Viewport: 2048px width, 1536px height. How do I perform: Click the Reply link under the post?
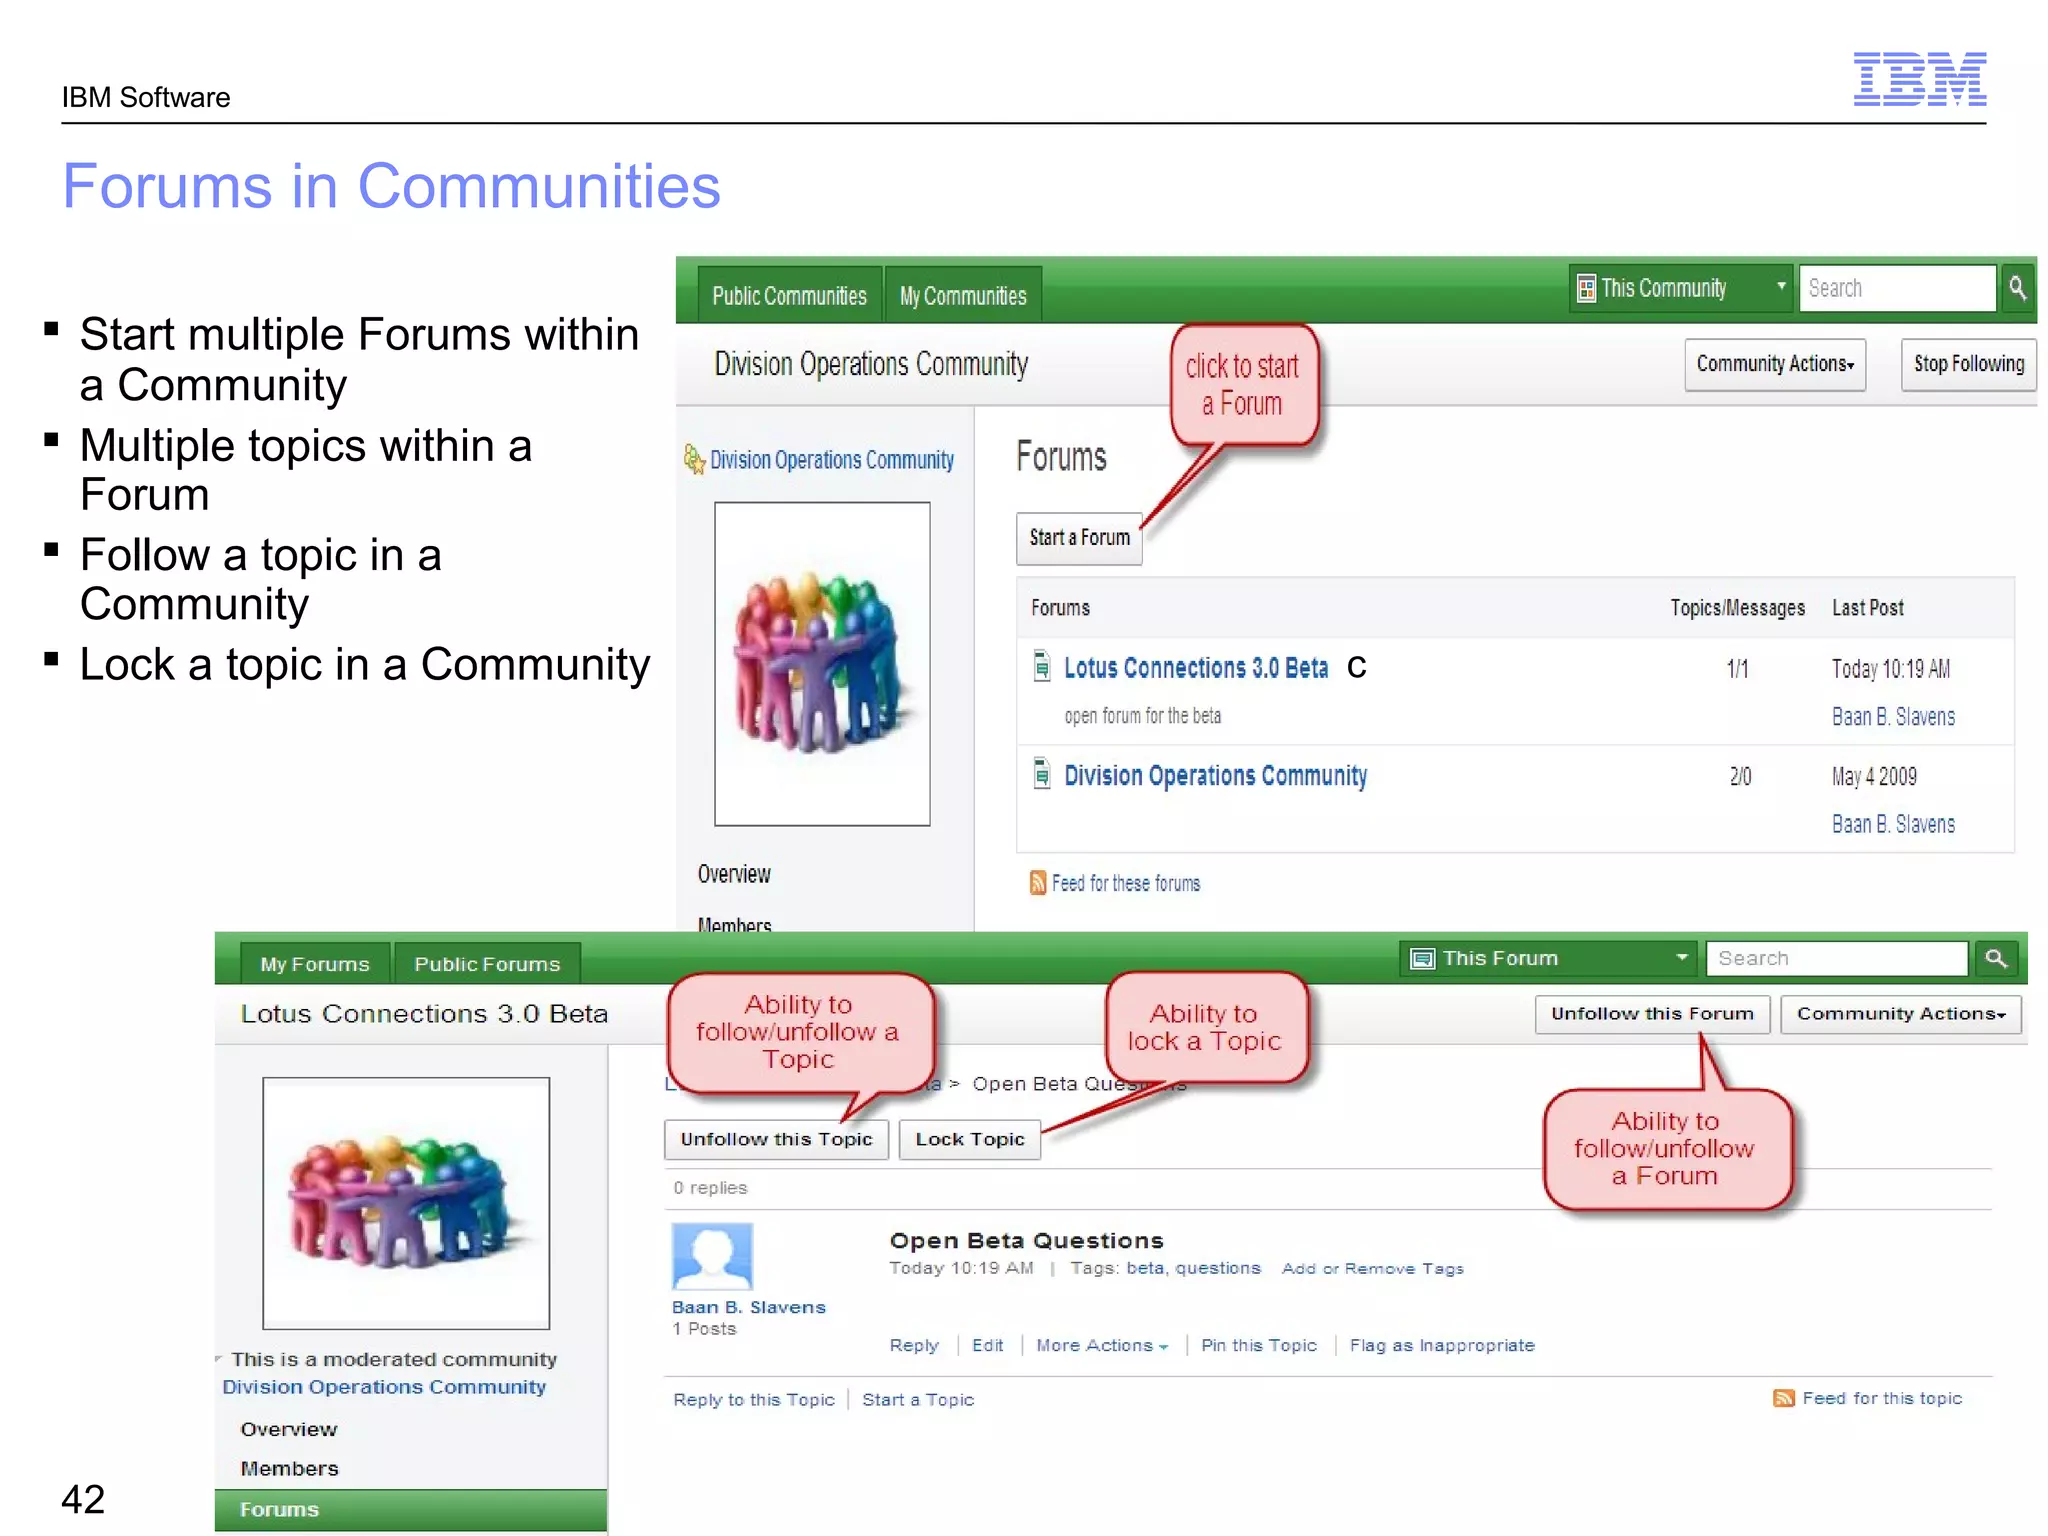coord(914,1346)
